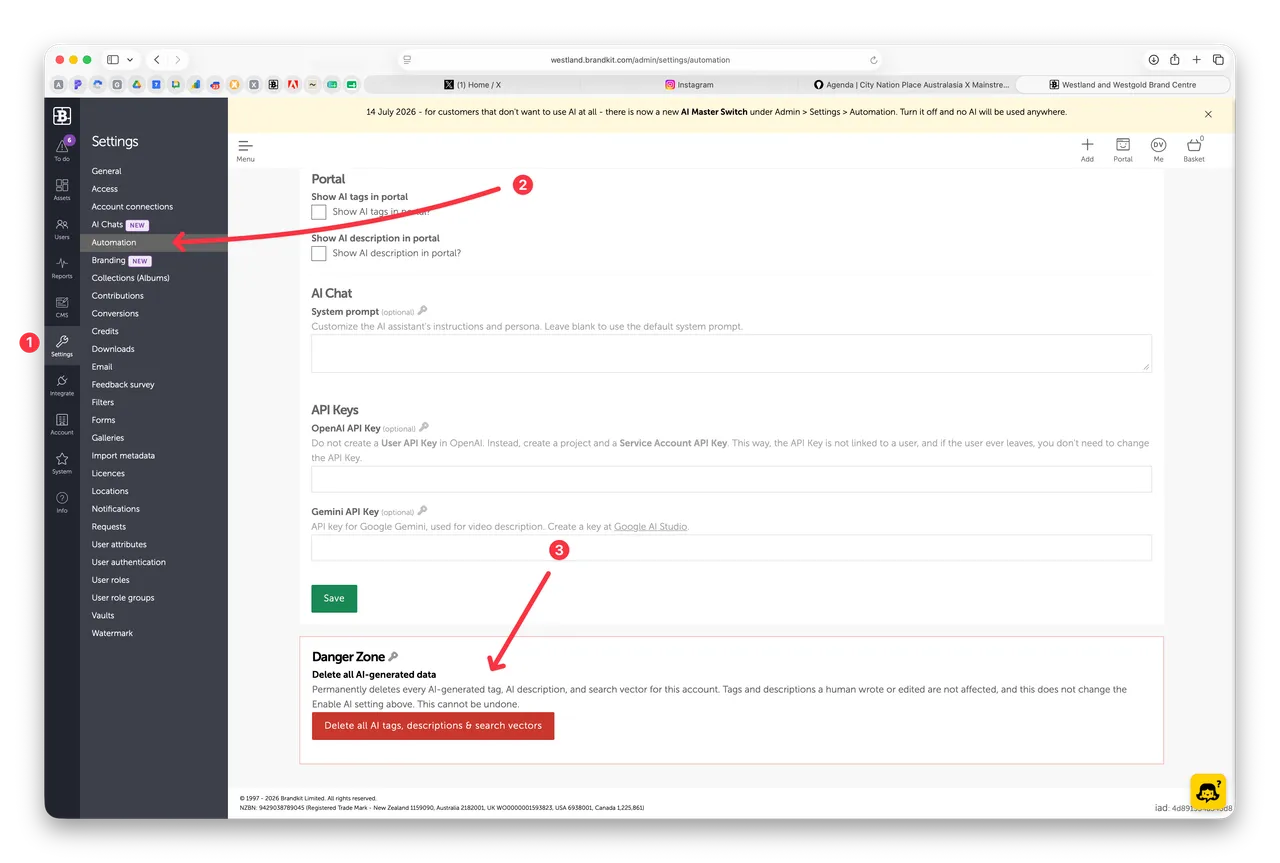This screenshot has height=863, width=1280.
Task: Open Account connections settings
Action: coord(132,207)
